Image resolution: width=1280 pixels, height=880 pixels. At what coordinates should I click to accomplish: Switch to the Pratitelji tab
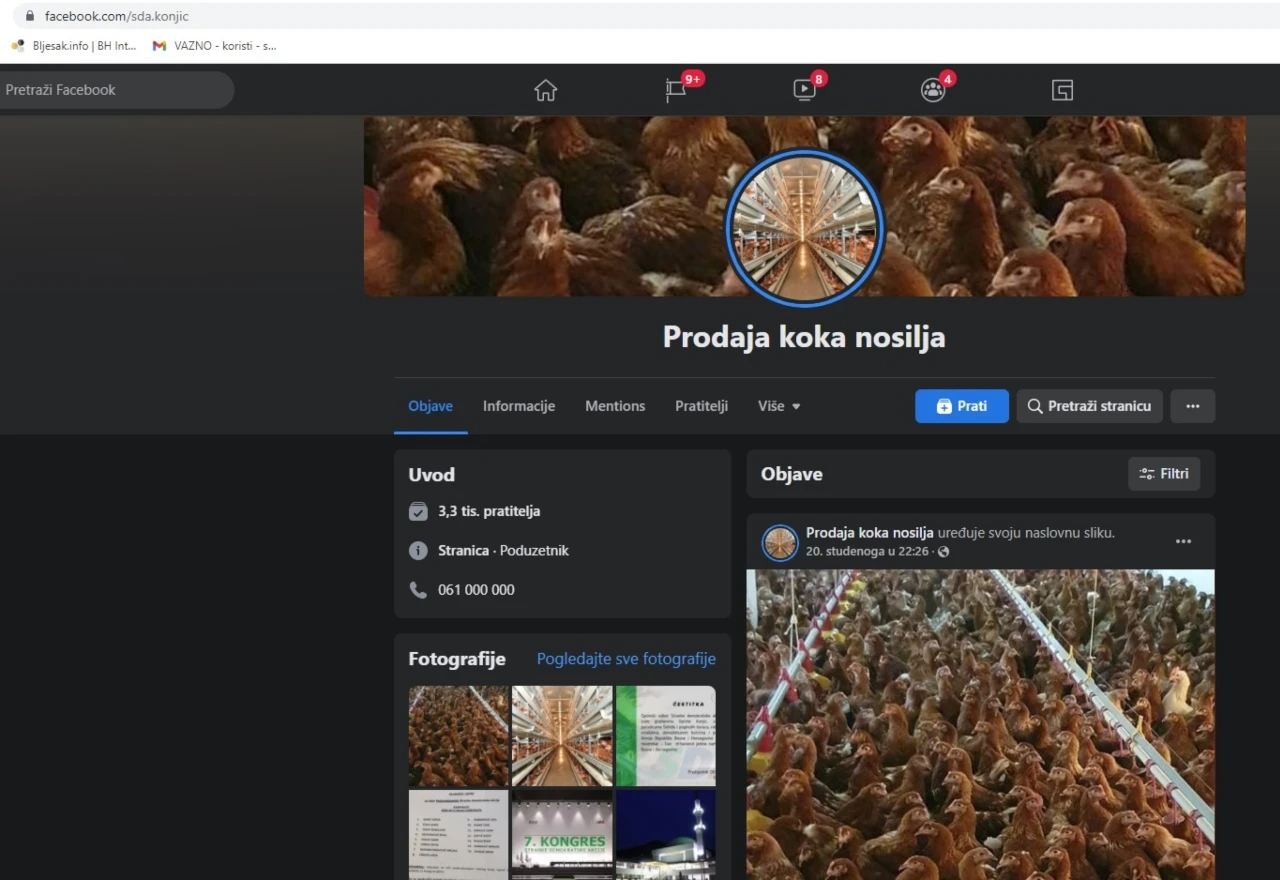pyautogui.click(x=701, y=406)
